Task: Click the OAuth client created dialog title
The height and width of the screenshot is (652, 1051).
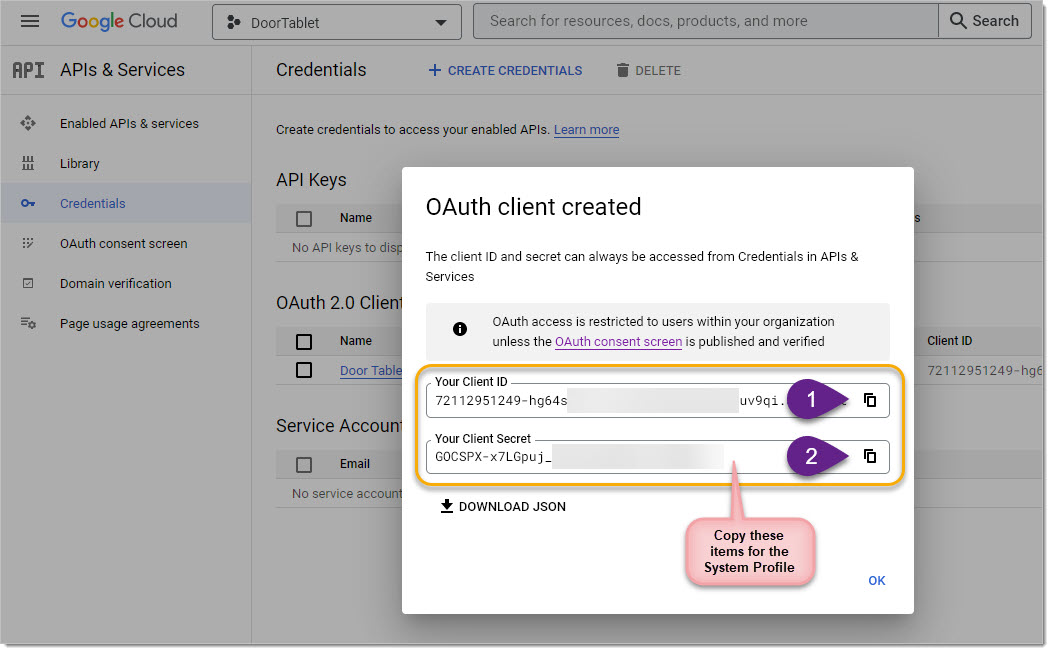Action: point(534,207)
